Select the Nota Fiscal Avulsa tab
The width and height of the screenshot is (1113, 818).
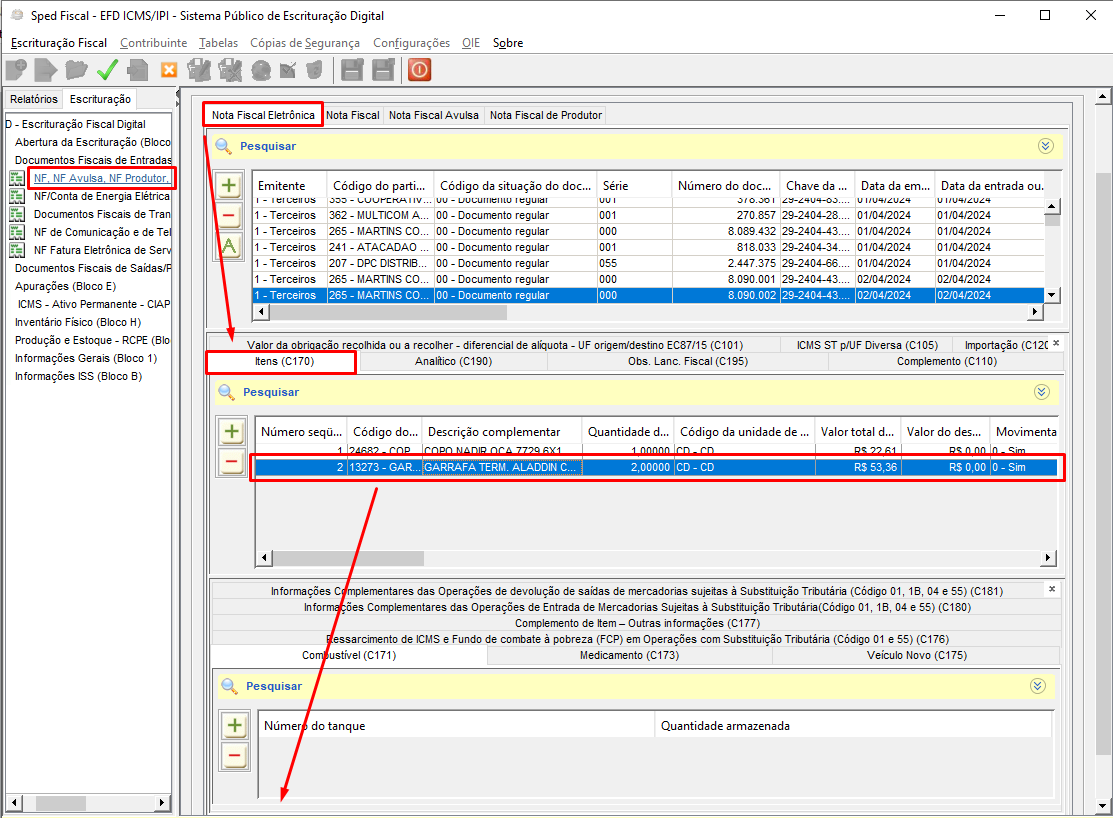click(x=433, y=115)
